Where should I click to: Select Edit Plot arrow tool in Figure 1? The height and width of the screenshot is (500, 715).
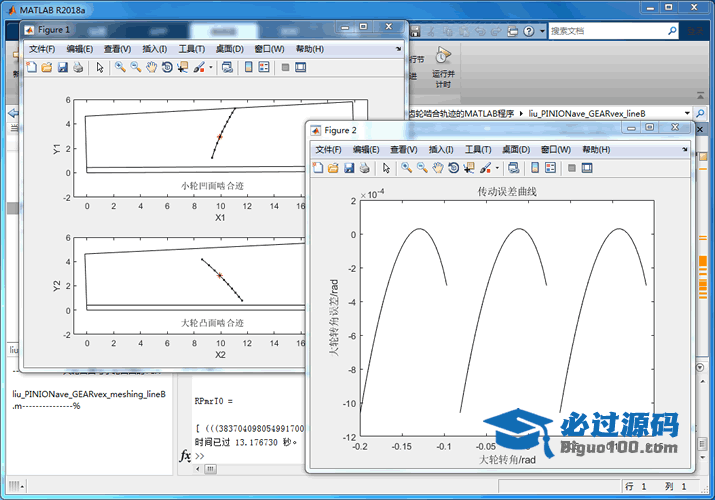coord(100,67)
